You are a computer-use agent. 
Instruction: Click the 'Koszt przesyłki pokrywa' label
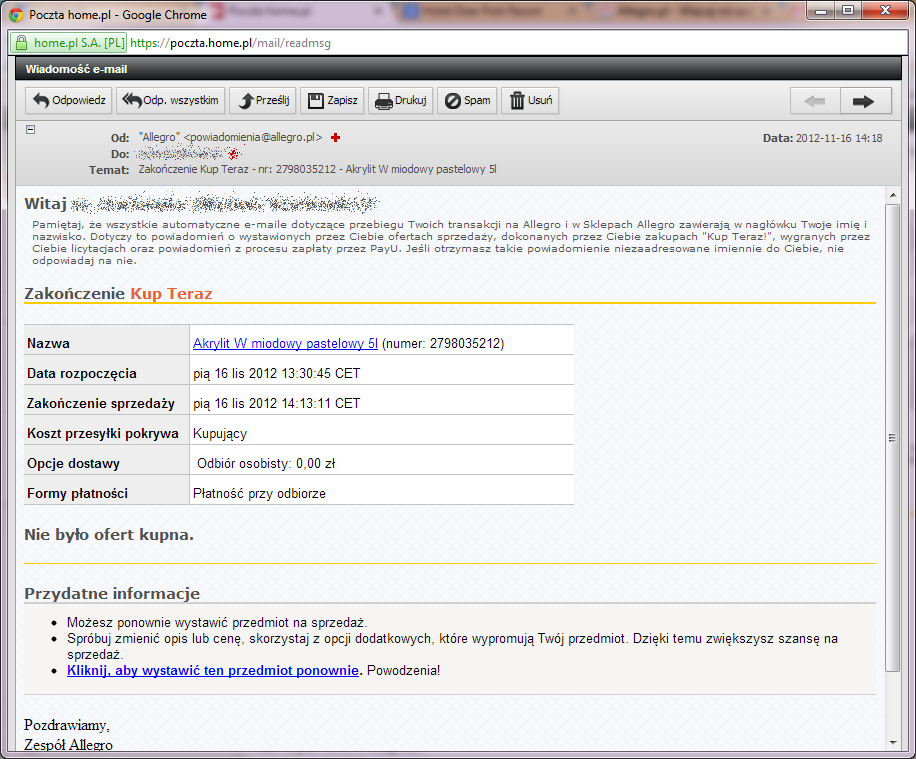(x=102, y=433)
